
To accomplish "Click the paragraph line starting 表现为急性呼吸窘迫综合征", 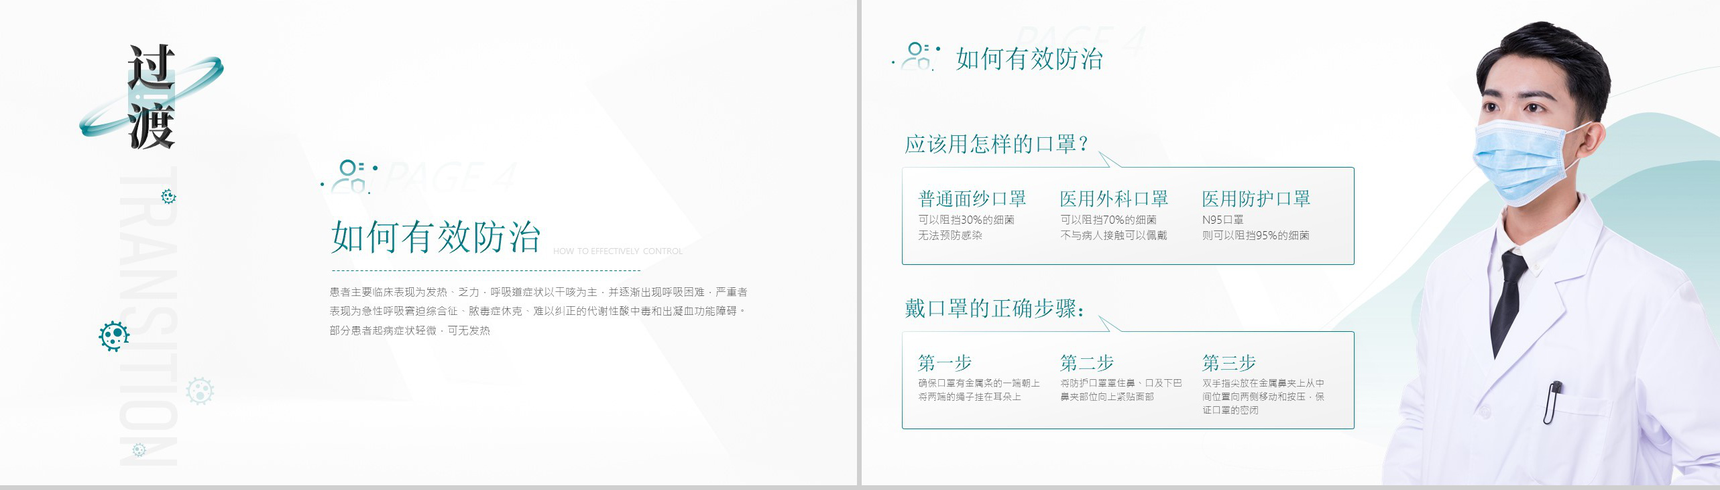I will (x=537, y=311).
